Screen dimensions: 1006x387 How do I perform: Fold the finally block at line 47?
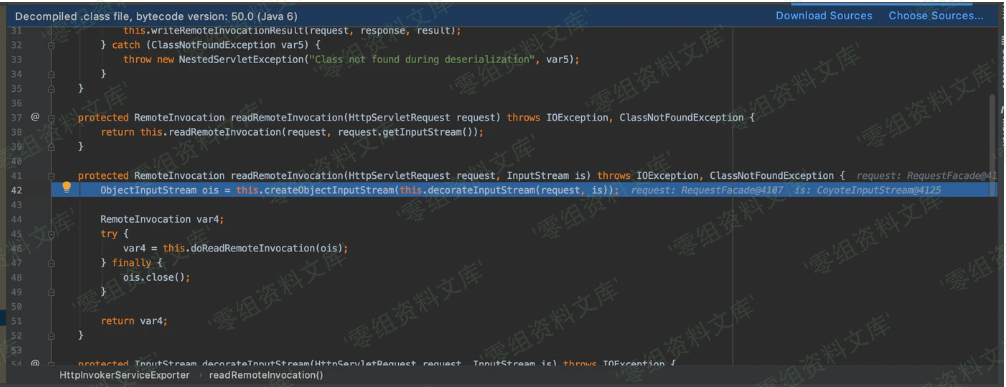[51, 263]
